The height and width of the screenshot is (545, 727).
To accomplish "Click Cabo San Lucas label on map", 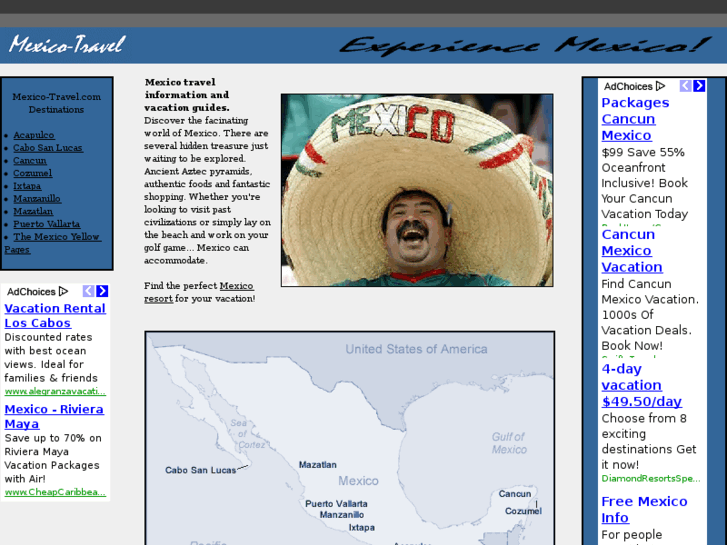I will pos(200,470).
